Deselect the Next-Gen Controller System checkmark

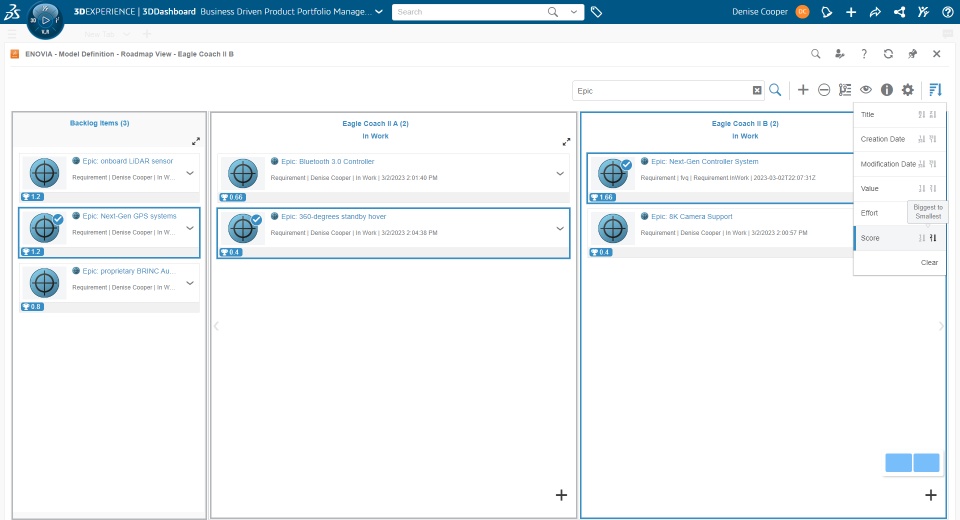click(626, 165)
